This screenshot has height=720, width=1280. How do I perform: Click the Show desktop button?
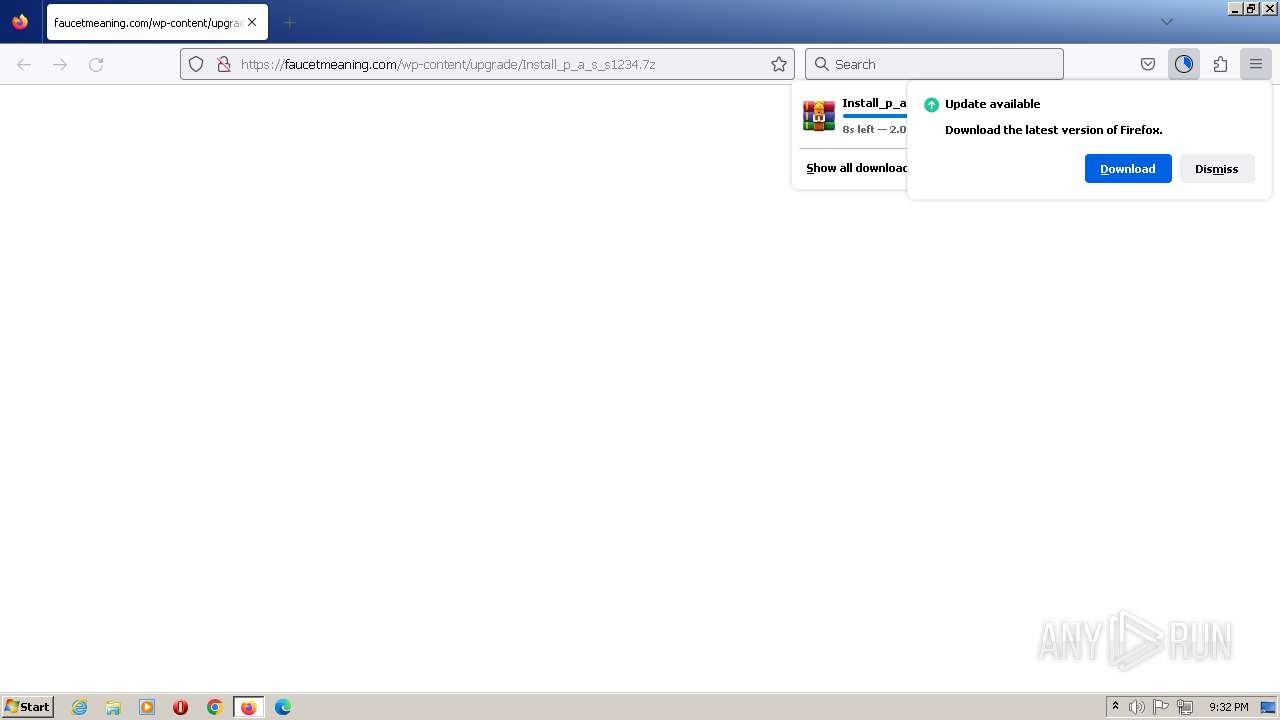(1268, 707)
